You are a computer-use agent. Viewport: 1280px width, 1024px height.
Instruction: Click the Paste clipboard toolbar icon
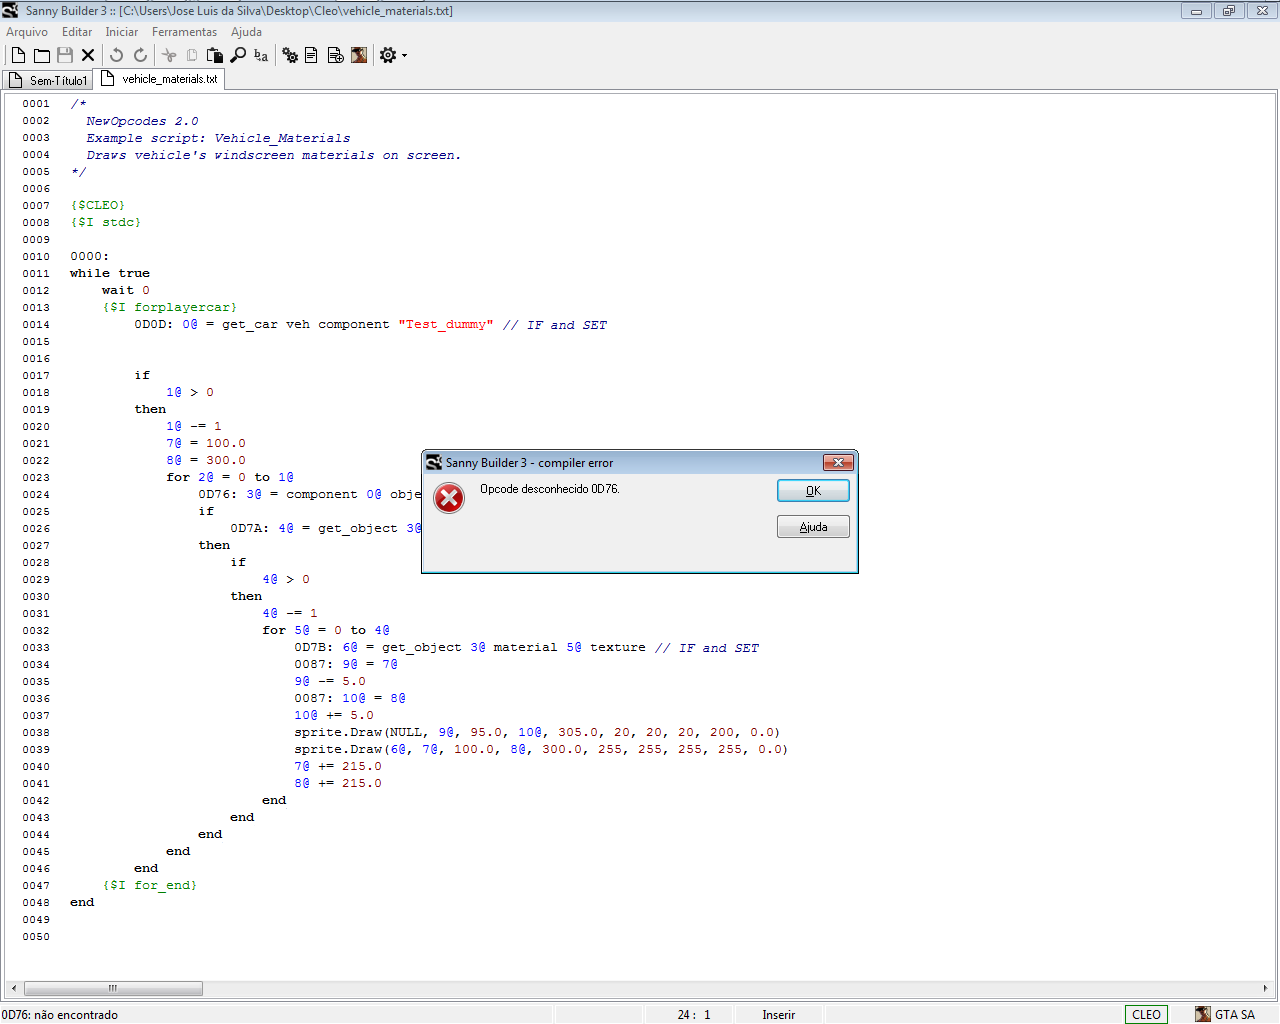coord(214,55)
